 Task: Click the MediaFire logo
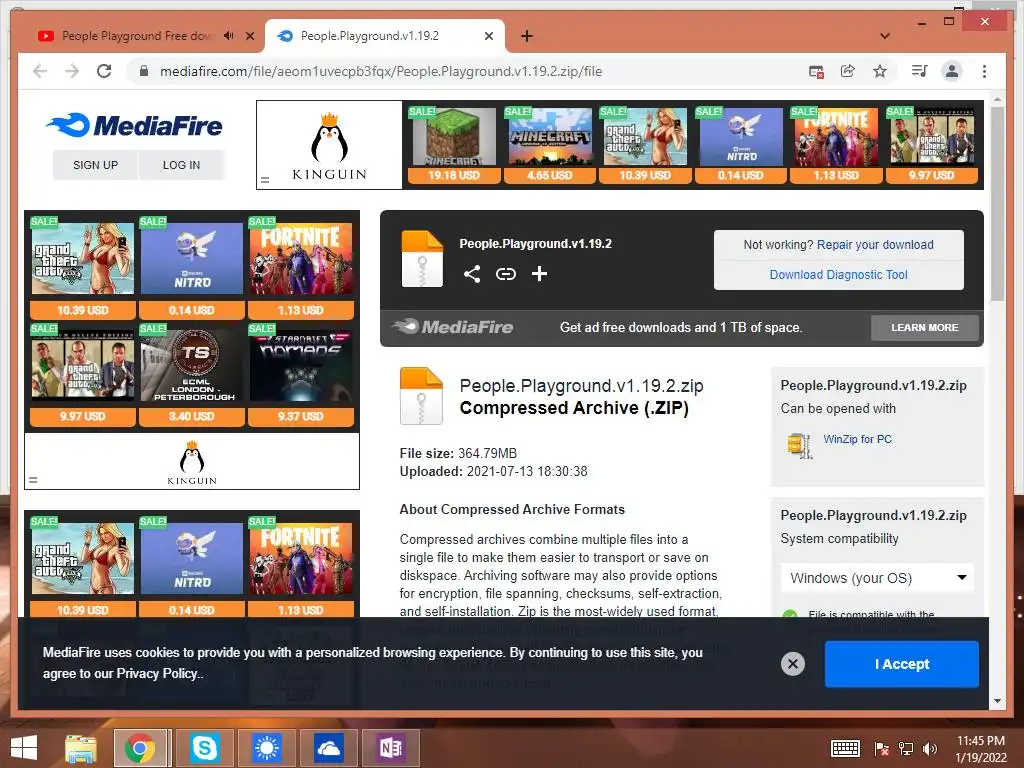click(134, 125)
